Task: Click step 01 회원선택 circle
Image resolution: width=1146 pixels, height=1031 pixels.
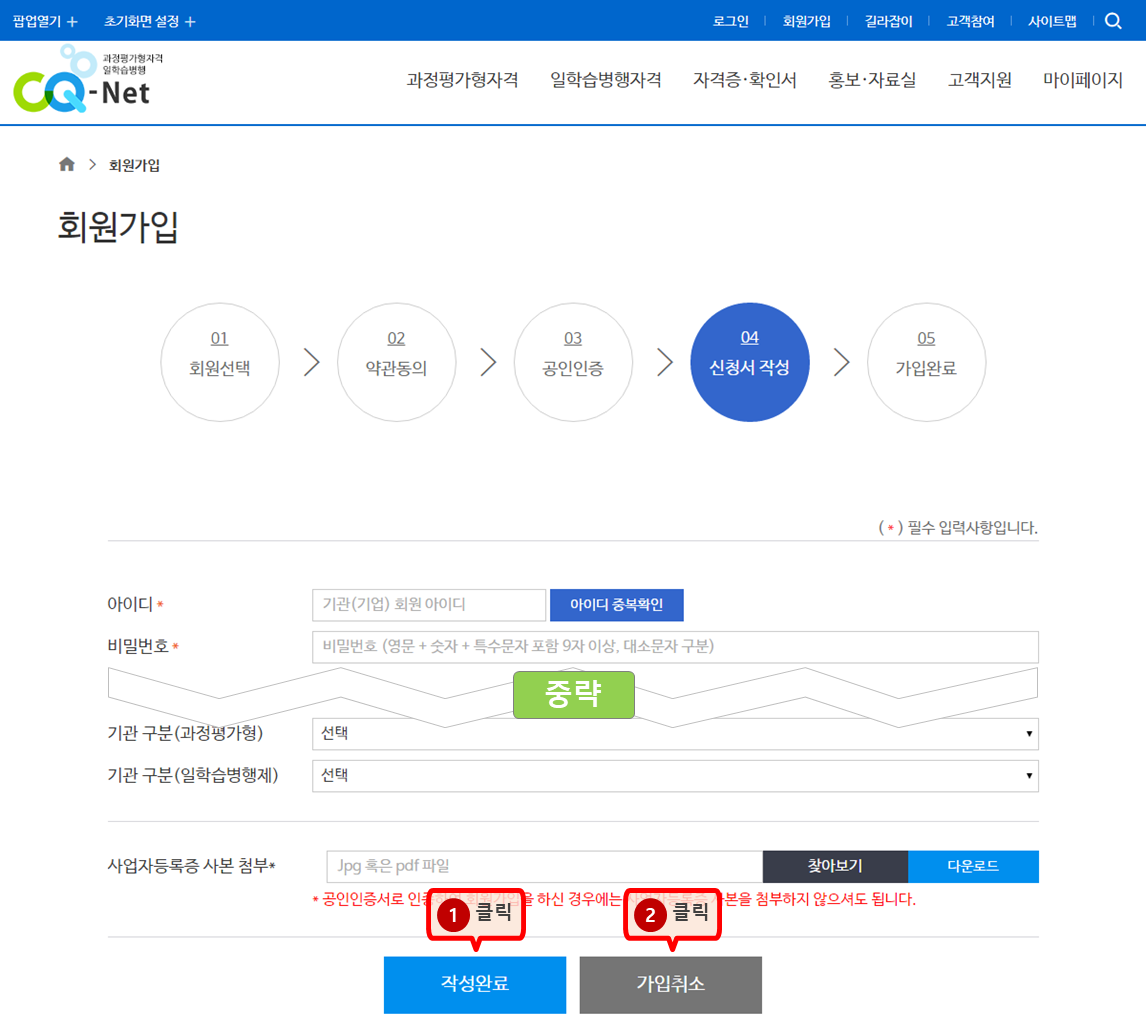Action: click(220, 362)
